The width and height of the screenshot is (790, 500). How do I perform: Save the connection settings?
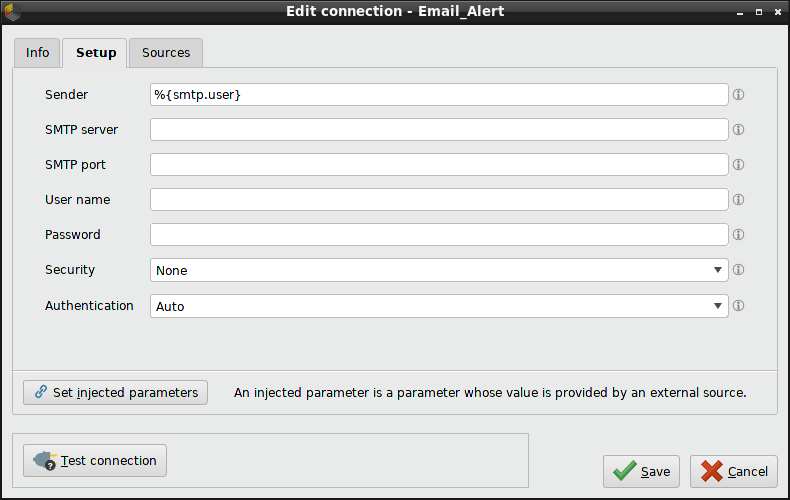(x=642, y=472)
